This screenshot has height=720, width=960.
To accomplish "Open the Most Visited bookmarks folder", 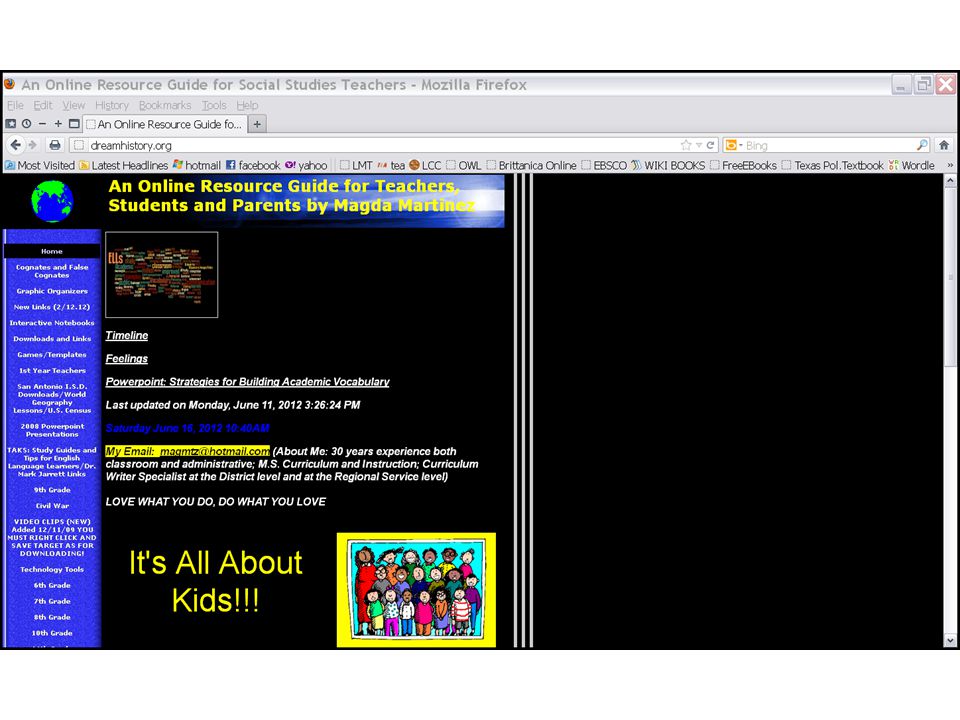I will [x=40, y=165].
